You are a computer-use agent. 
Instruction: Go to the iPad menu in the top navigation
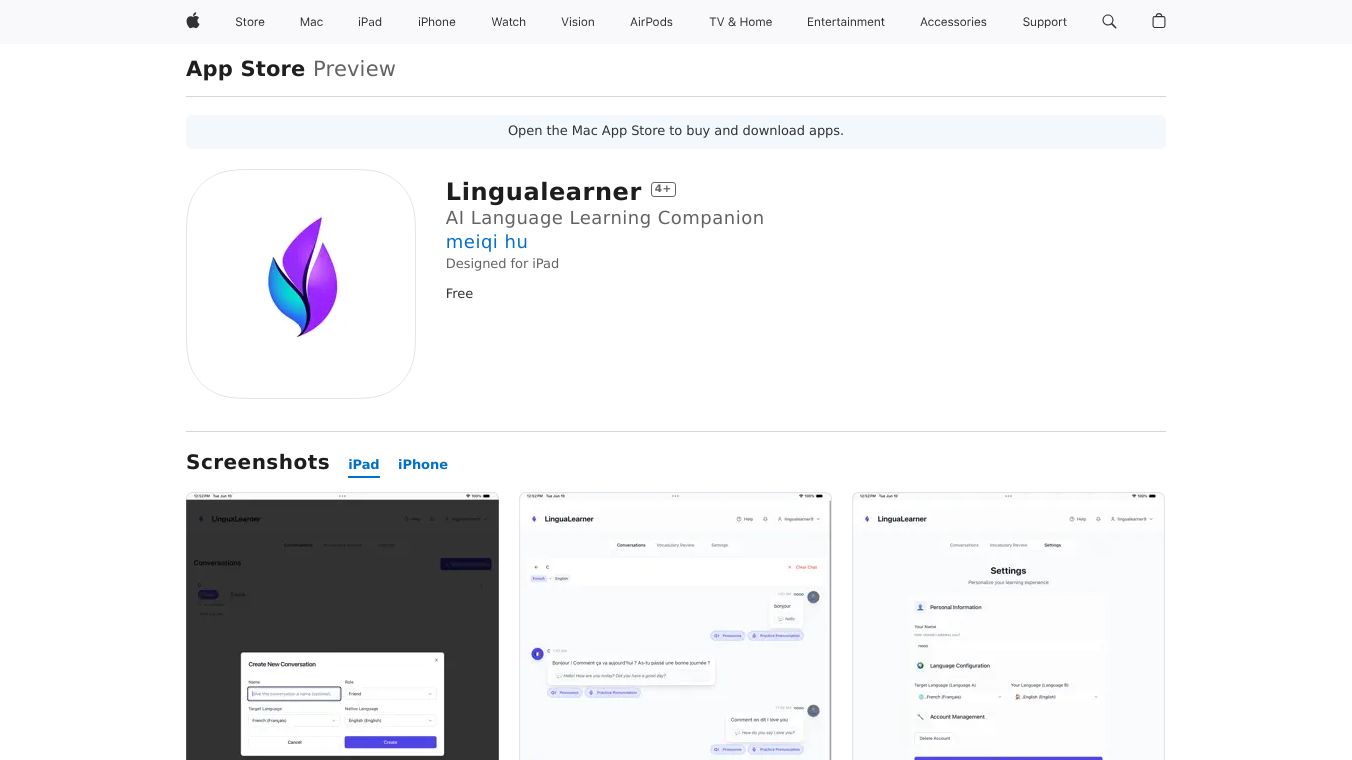370,22
